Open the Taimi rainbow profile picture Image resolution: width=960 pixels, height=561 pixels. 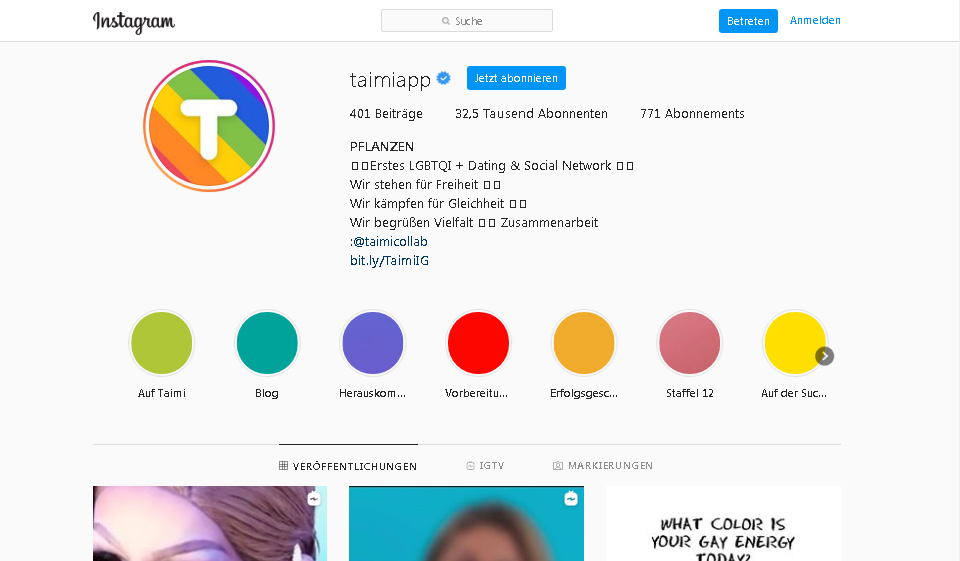click(209, 125)
